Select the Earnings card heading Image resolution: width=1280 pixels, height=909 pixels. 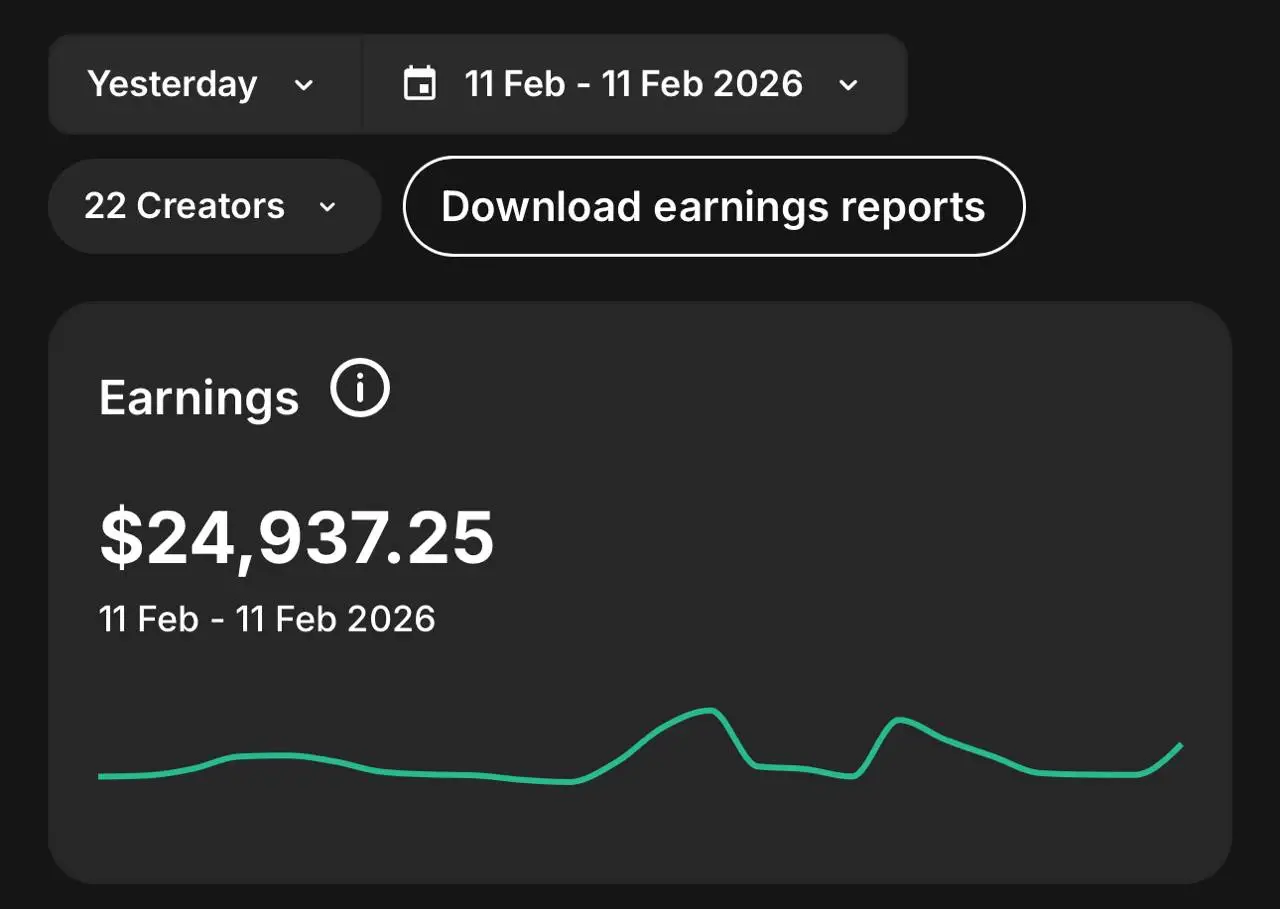tap(199, 398)
